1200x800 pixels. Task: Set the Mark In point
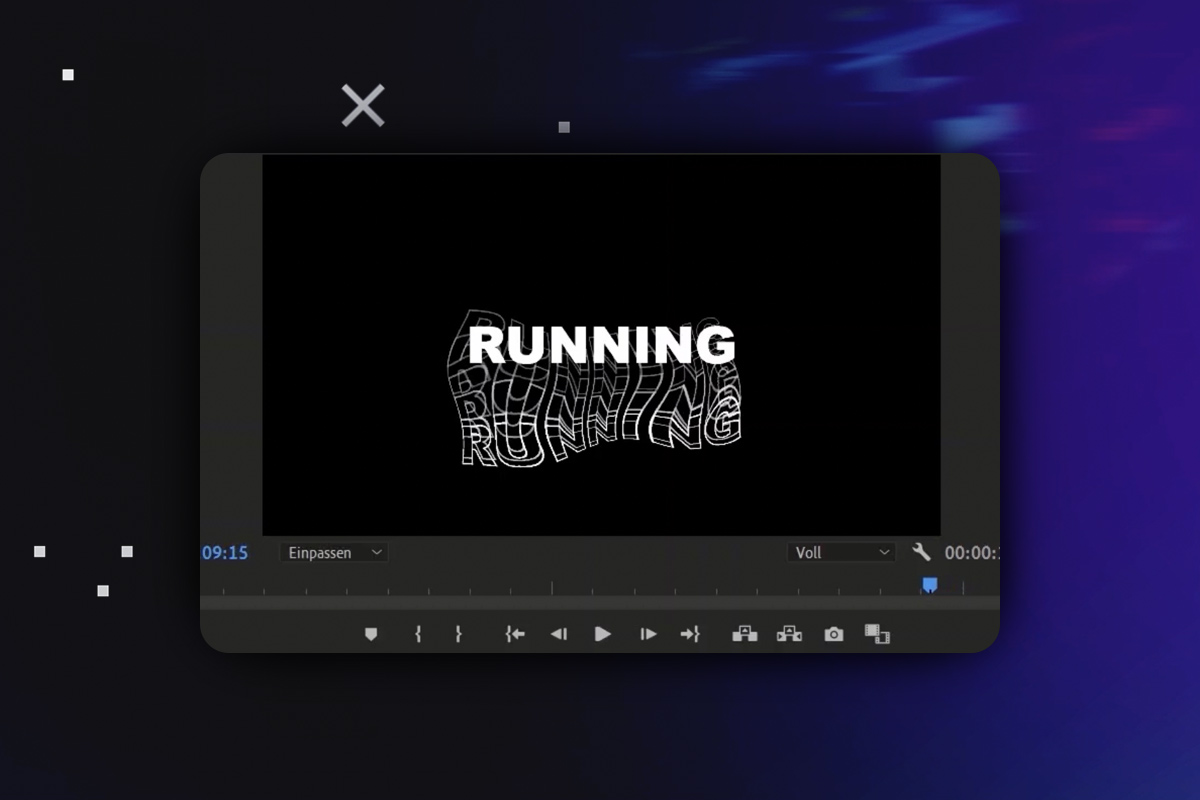tap(418, 634)
